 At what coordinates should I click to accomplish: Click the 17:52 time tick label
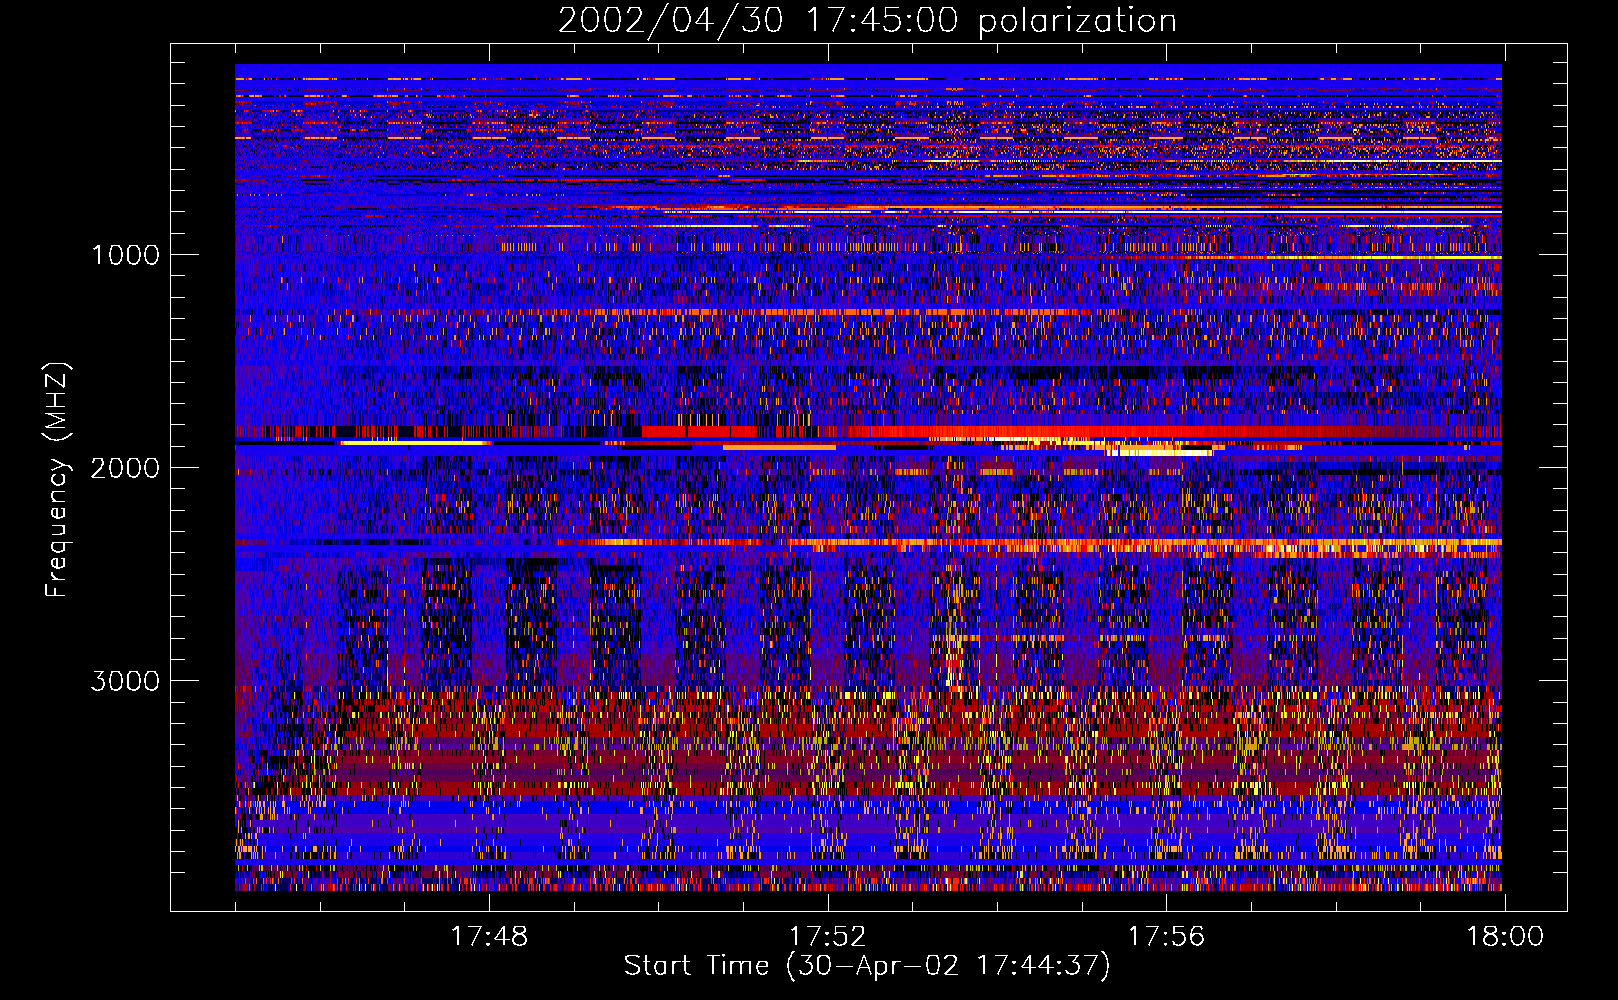(827, 937)
